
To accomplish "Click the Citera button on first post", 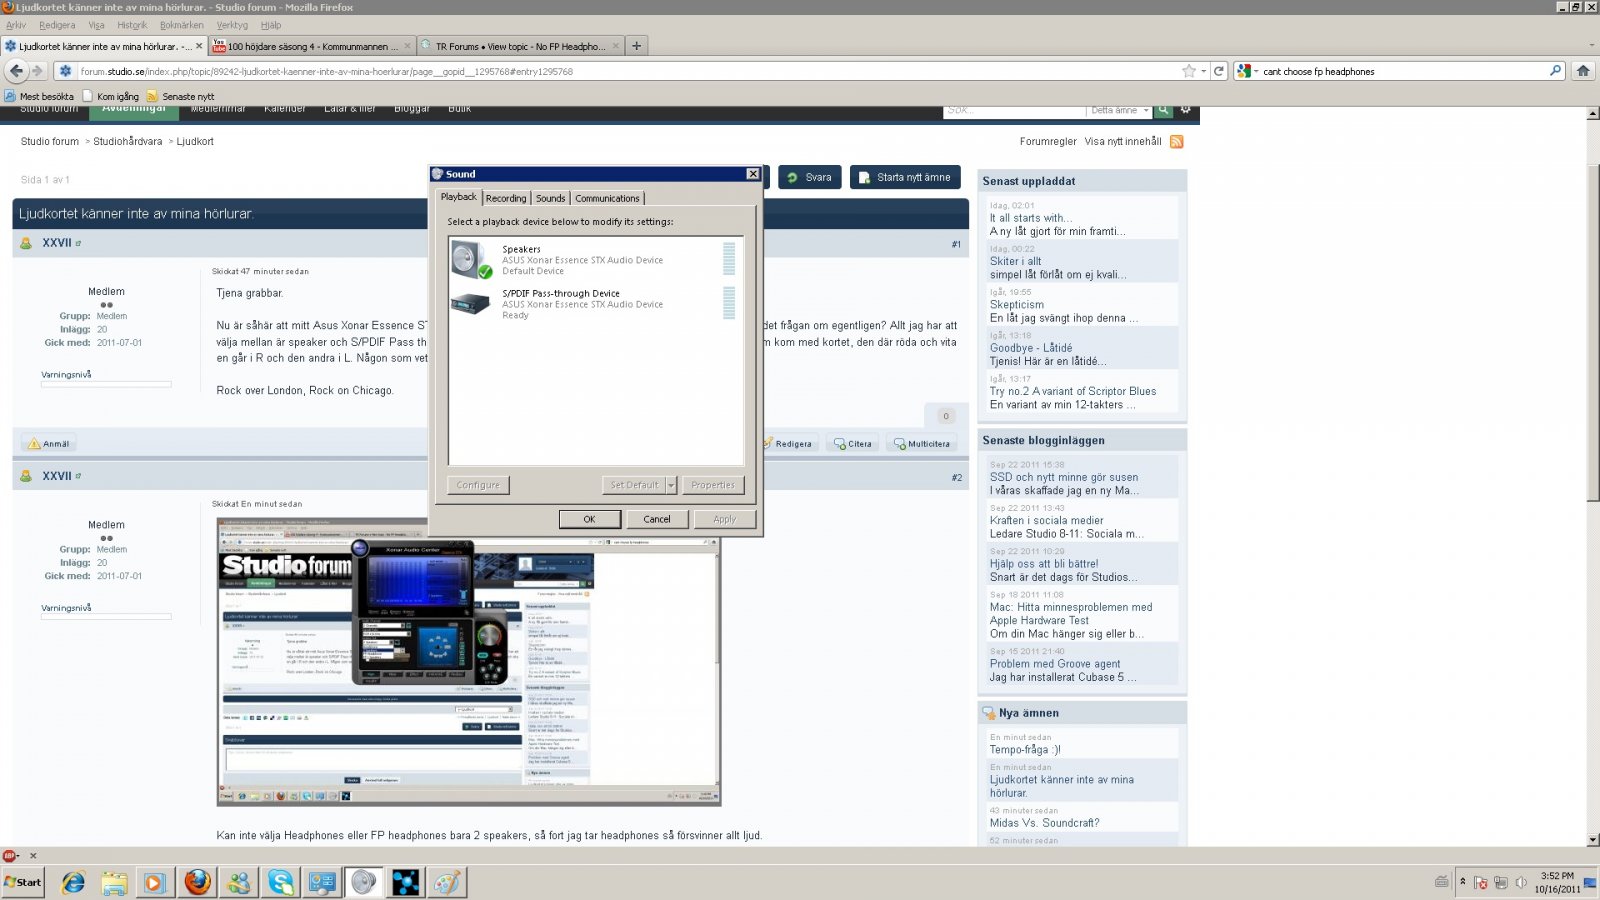I will point(853,443).
